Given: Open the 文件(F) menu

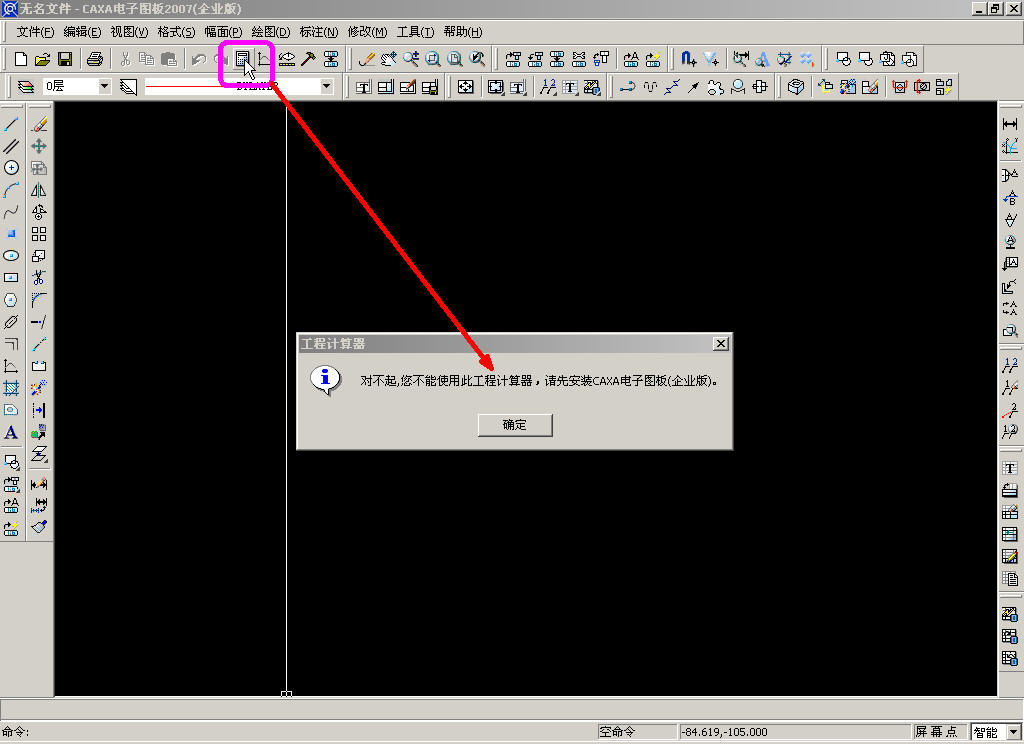Looking at the screenshot, I should click(x=35, y=31).
